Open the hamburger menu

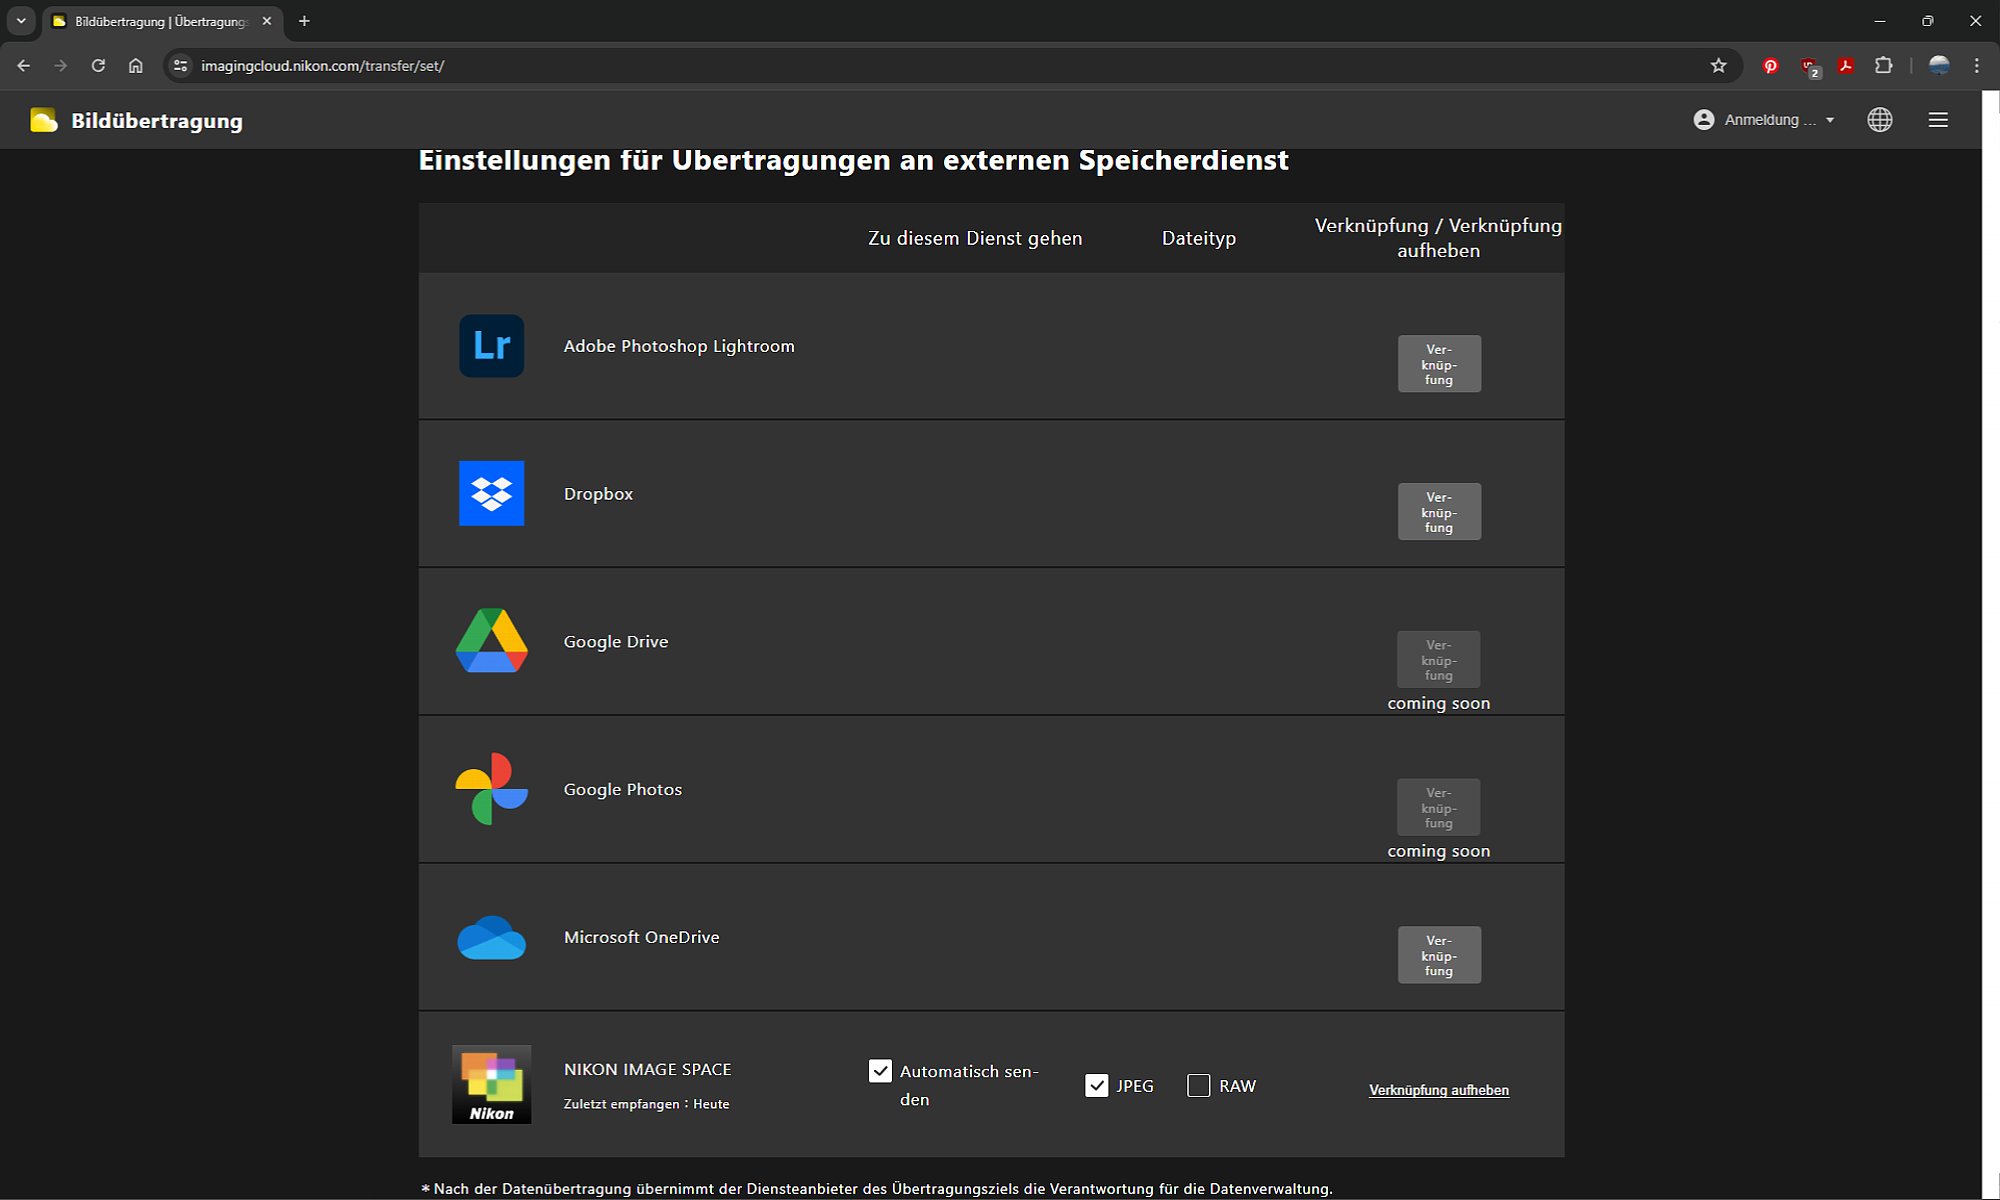[1938, 120]
